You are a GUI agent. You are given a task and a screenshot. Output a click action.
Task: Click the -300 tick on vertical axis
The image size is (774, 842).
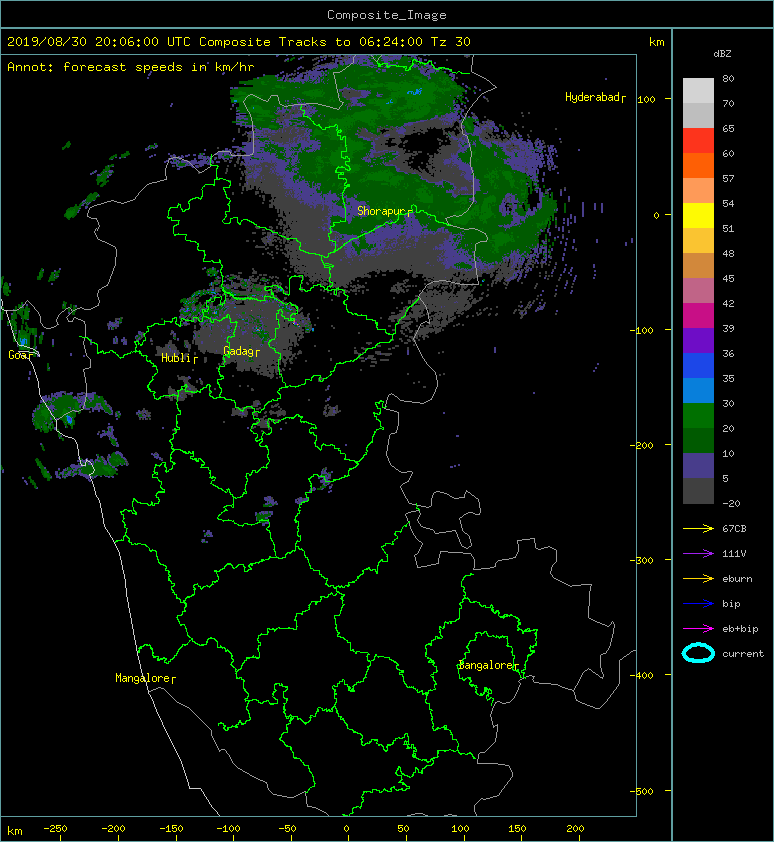tap(642, 560)
